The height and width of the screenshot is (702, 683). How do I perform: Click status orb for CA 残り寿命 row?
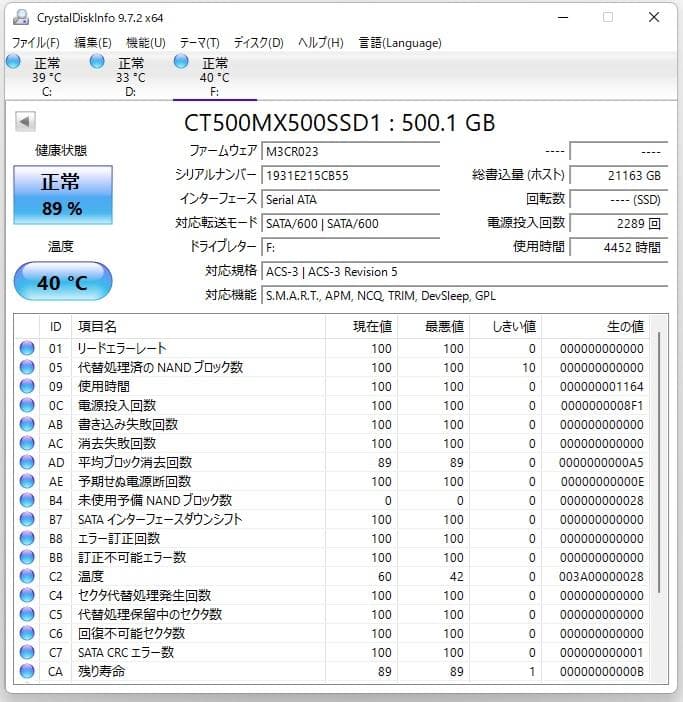27,672
